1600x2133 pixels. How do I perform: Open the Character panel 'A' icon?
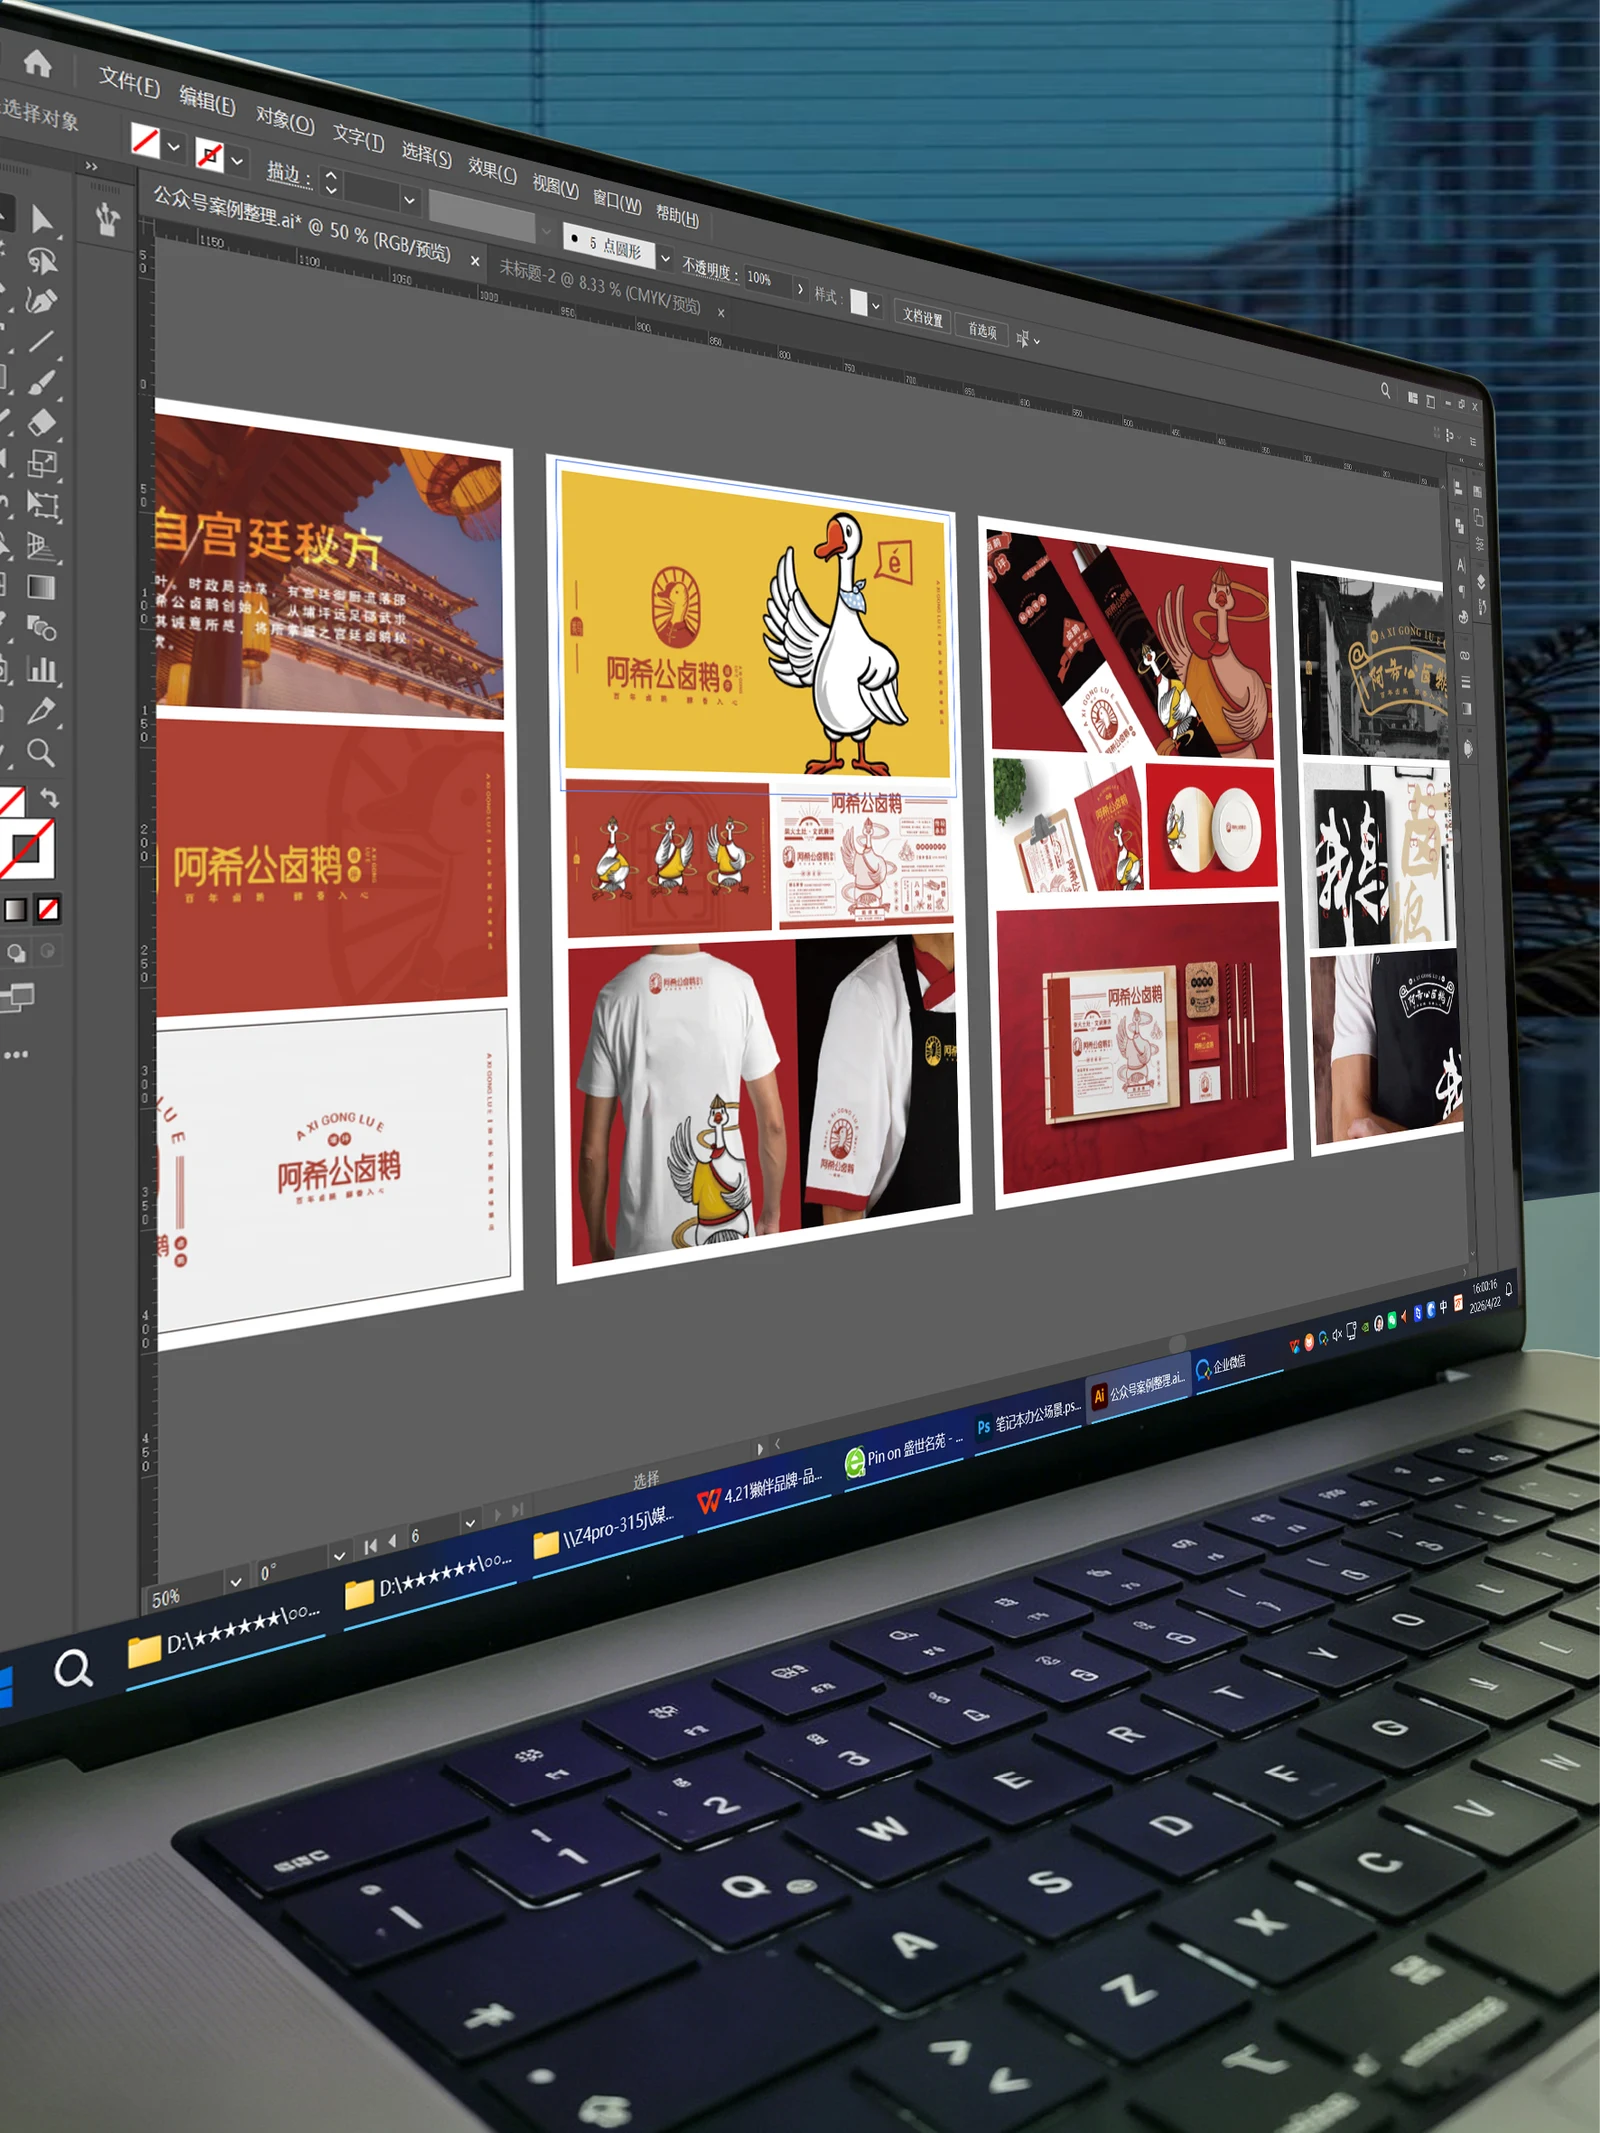[x=1461, y=565]
